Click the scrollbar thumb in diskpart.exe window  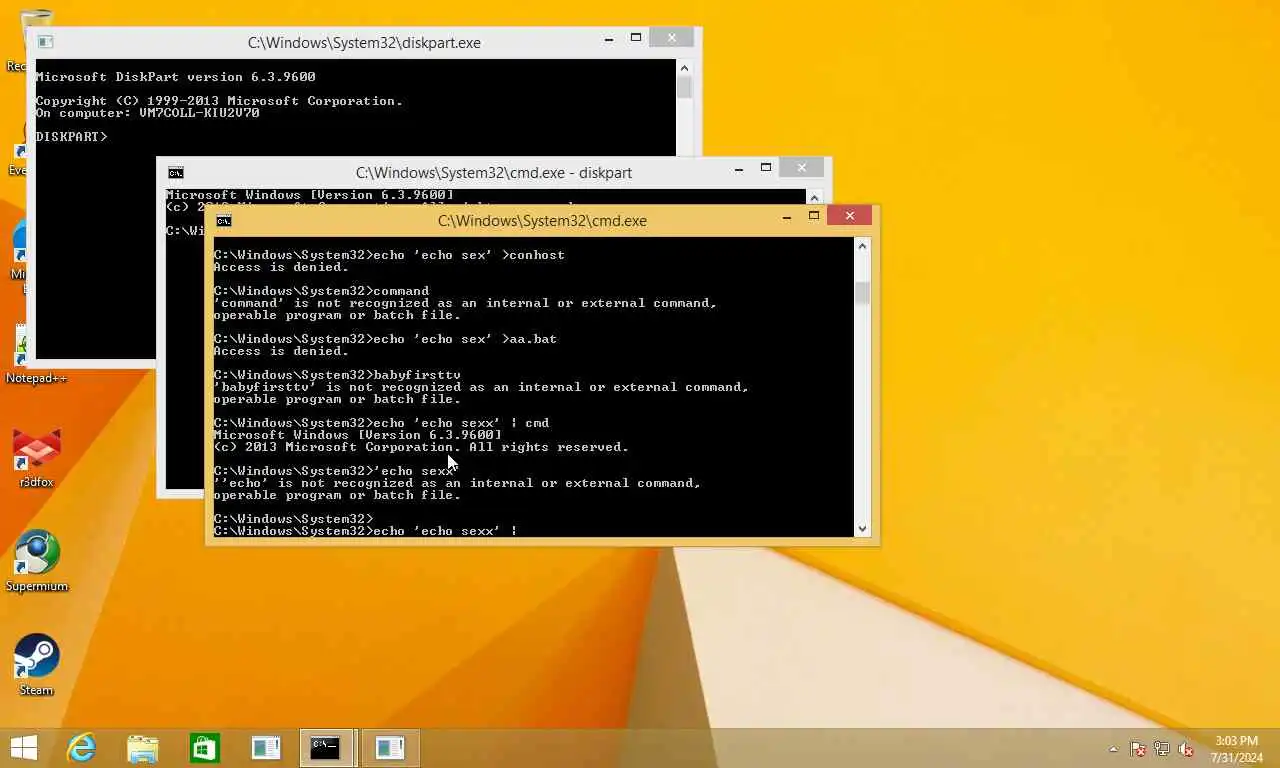point(684,87)
